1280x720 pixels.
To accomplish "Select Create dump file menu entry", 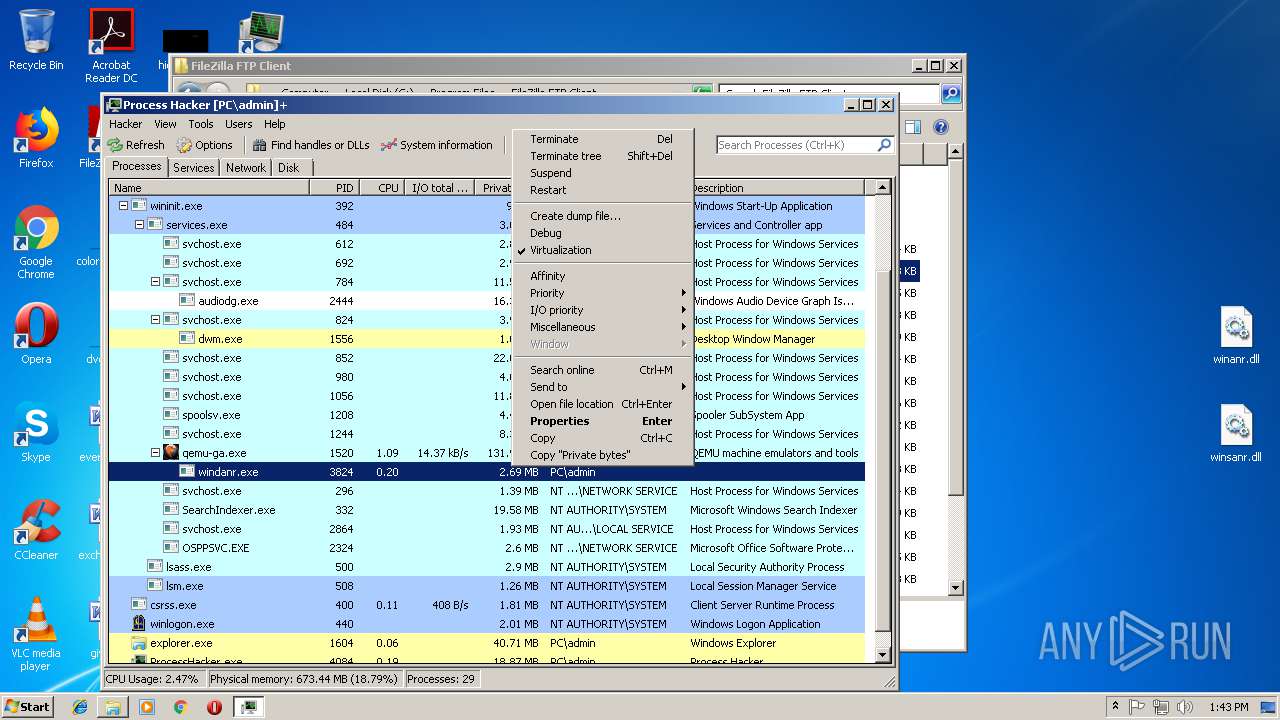I will [602, 216].
